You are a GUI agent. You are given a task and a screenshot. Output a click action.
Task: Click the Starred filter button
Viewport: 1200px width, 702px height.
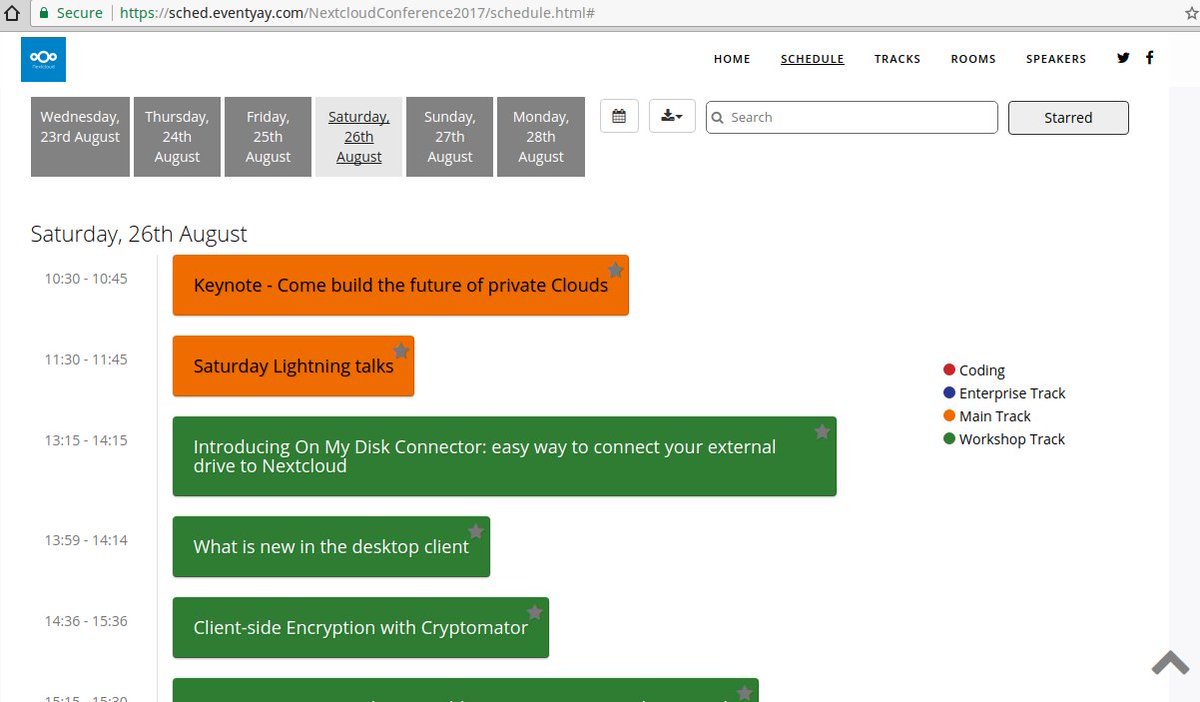point(1068,117)
